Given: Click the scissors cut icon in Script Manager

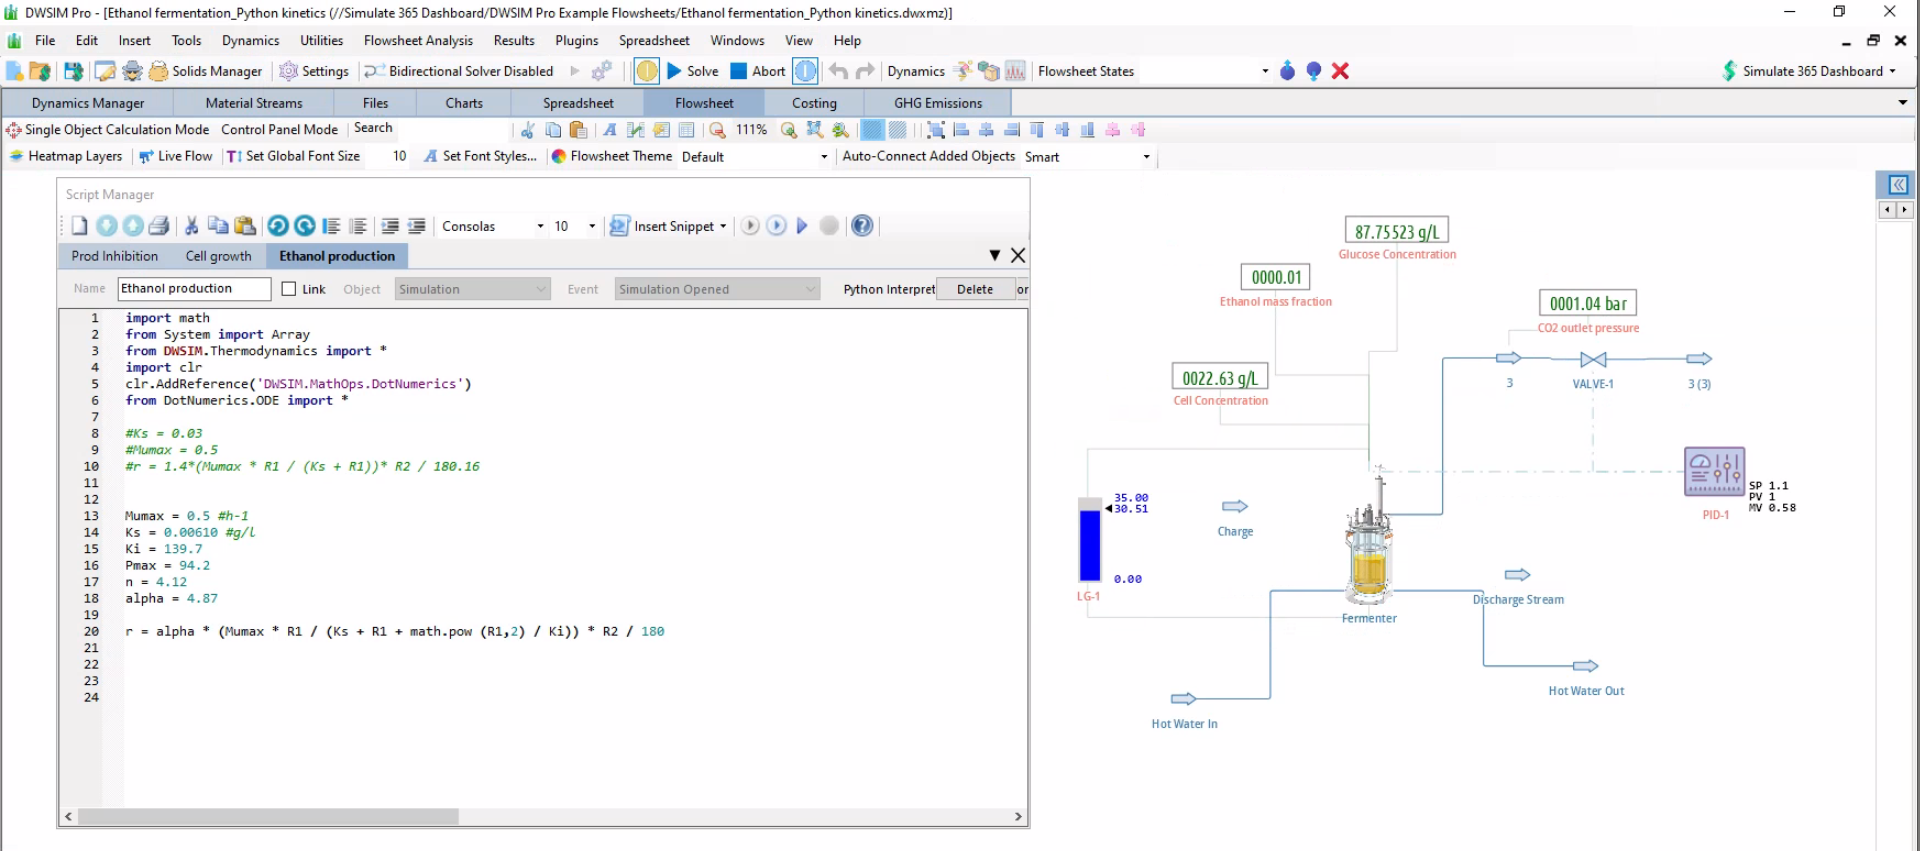Looking at the screenshot, I should pyautogui.click(x=191, y=226).
